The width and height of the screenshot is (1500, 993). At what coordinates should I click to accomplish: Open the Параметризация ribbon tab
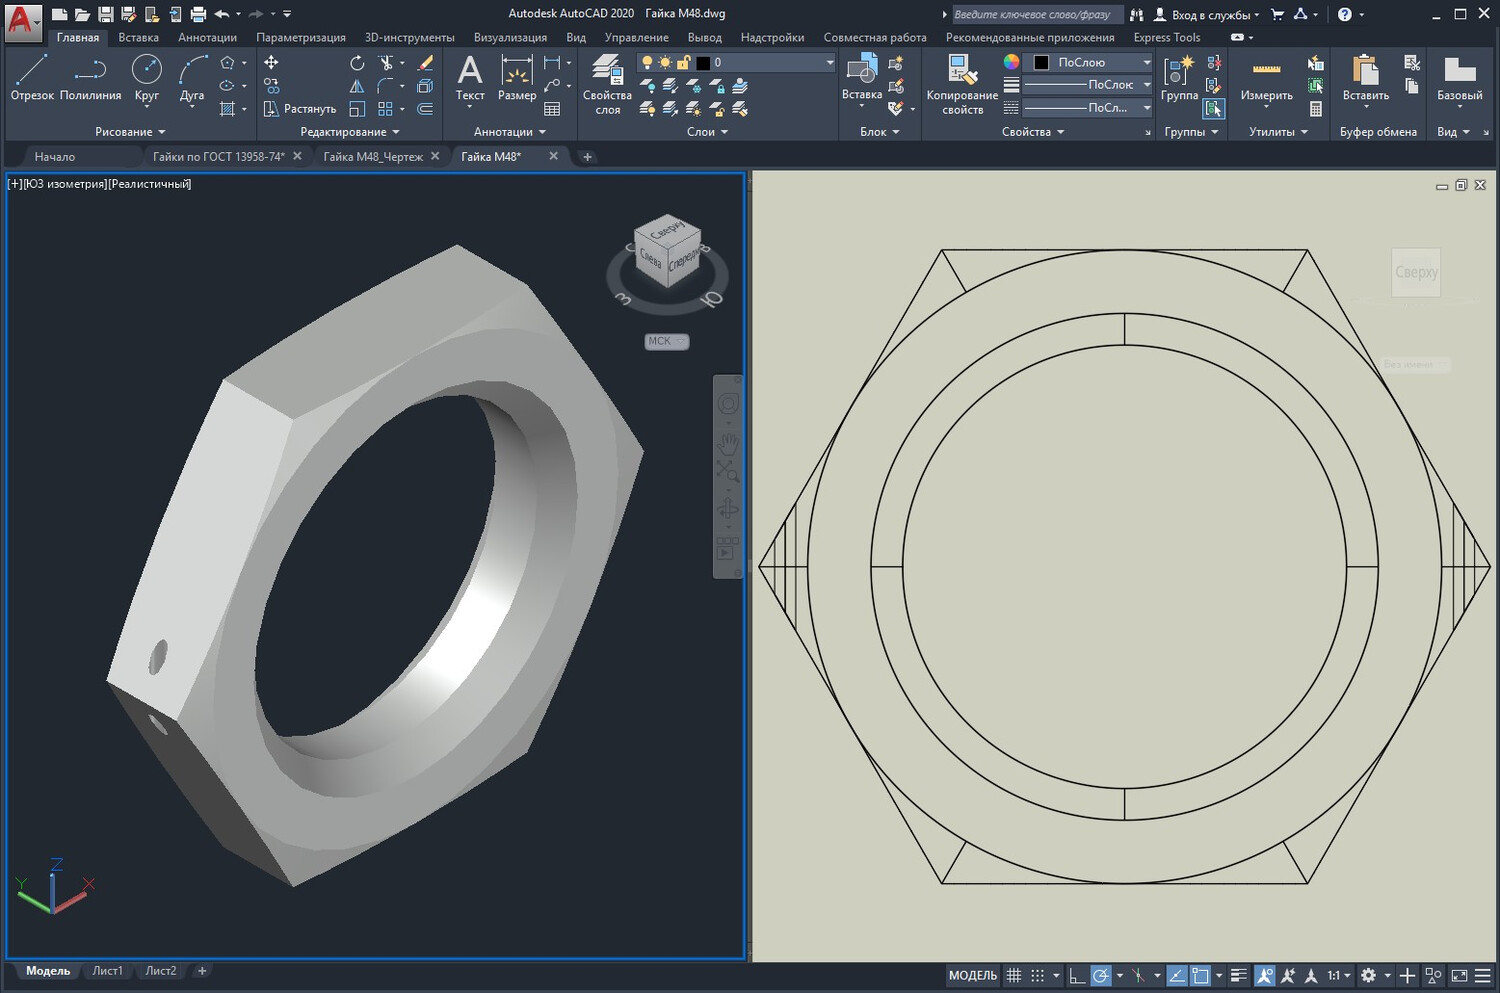click(301, 38)
